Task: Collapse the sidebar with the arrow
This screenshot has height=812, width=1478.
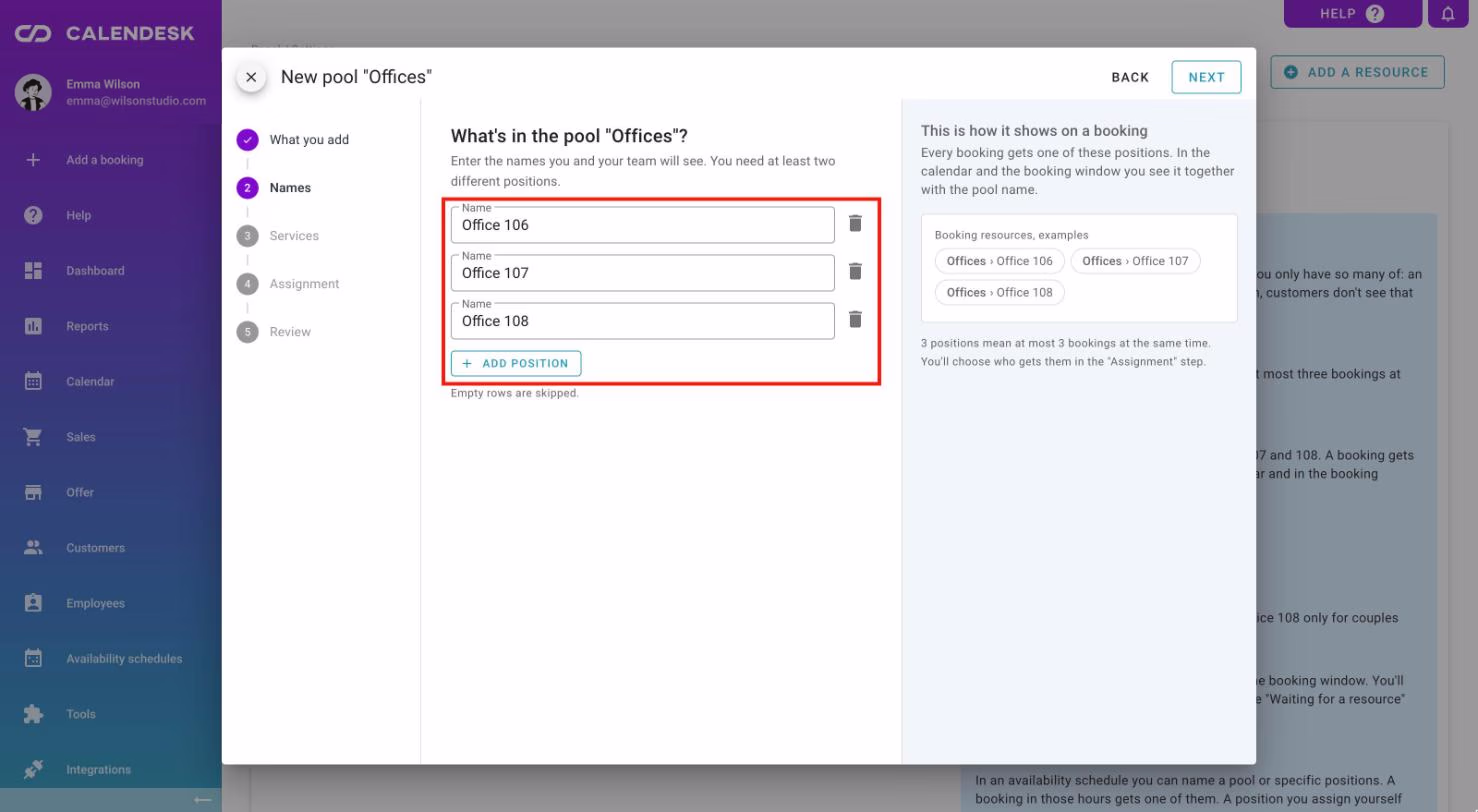Action: point(202,800)
